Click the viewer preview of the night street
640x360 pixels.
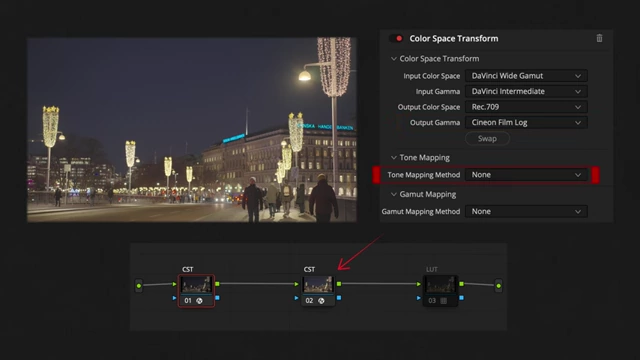[192, 130]
